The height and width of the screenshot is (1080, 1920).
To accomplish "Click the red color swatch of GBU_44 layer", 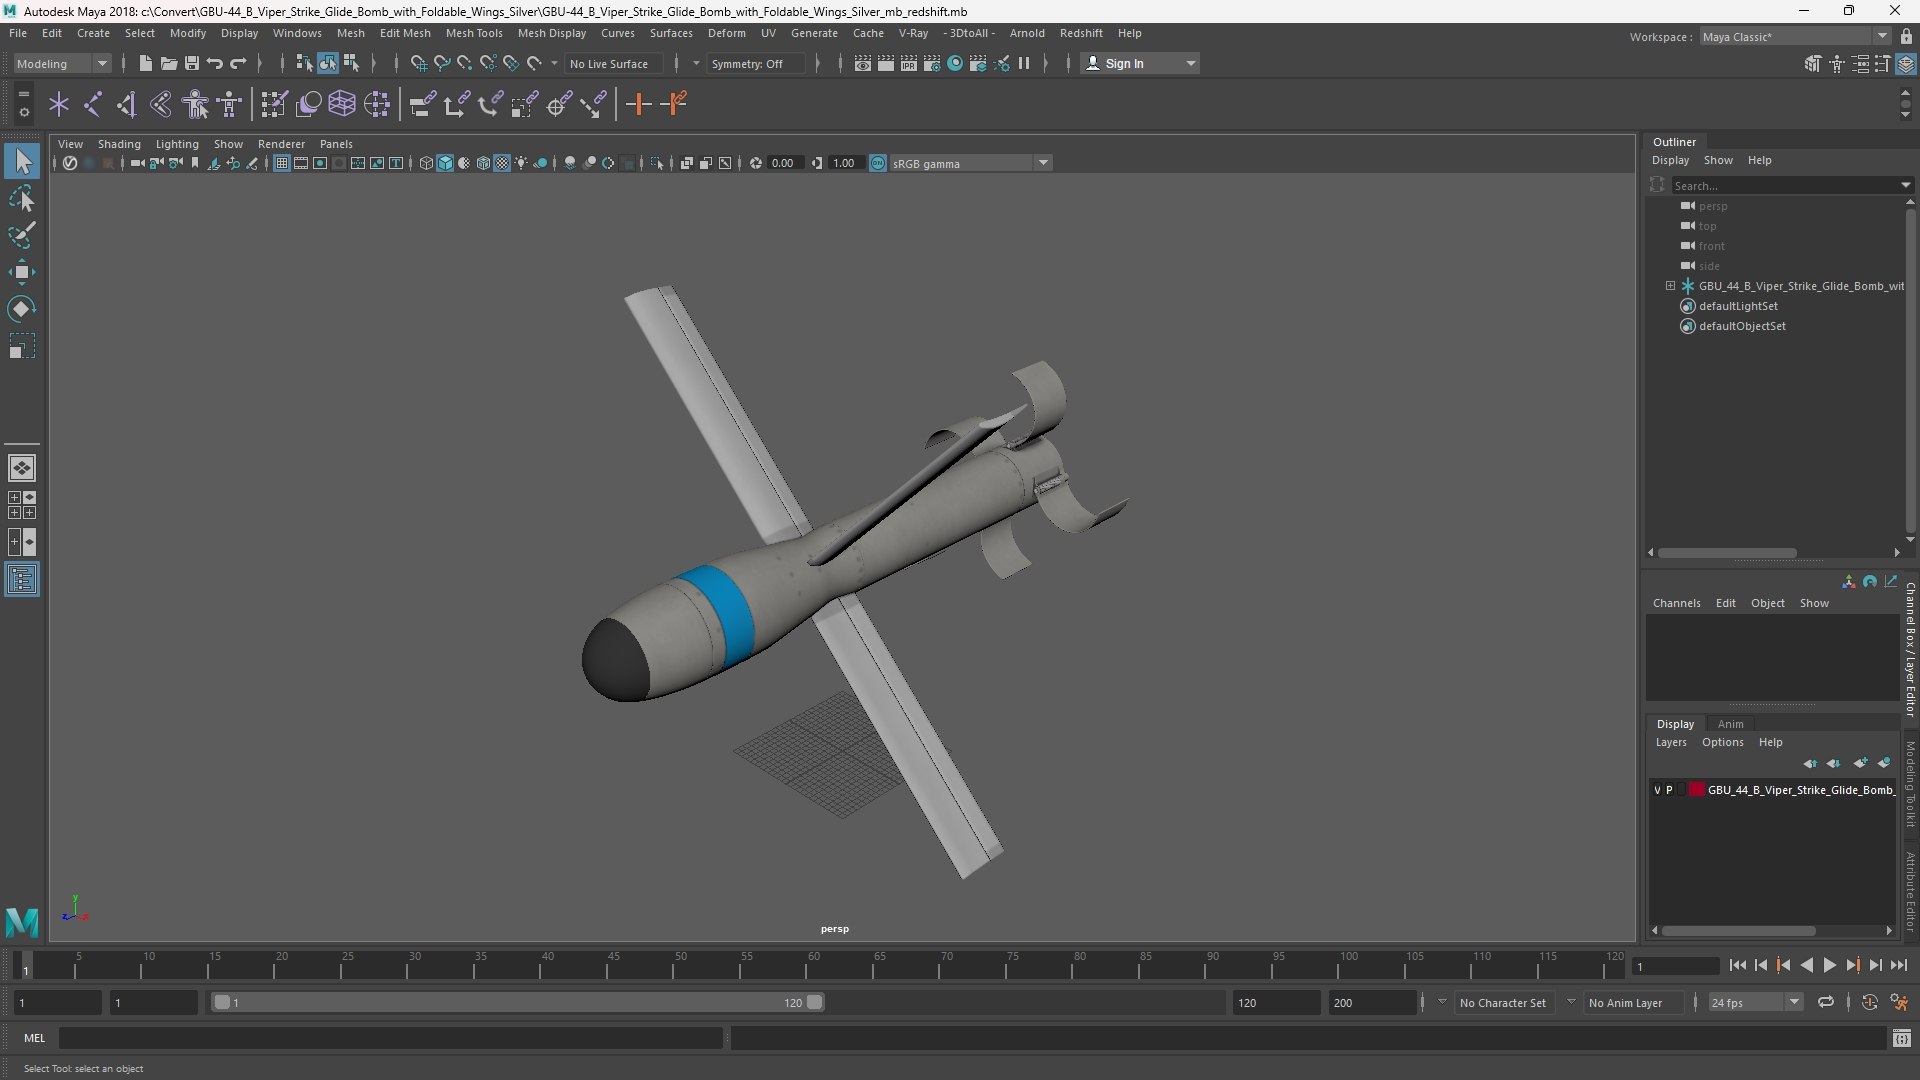I will [1697, 790].
